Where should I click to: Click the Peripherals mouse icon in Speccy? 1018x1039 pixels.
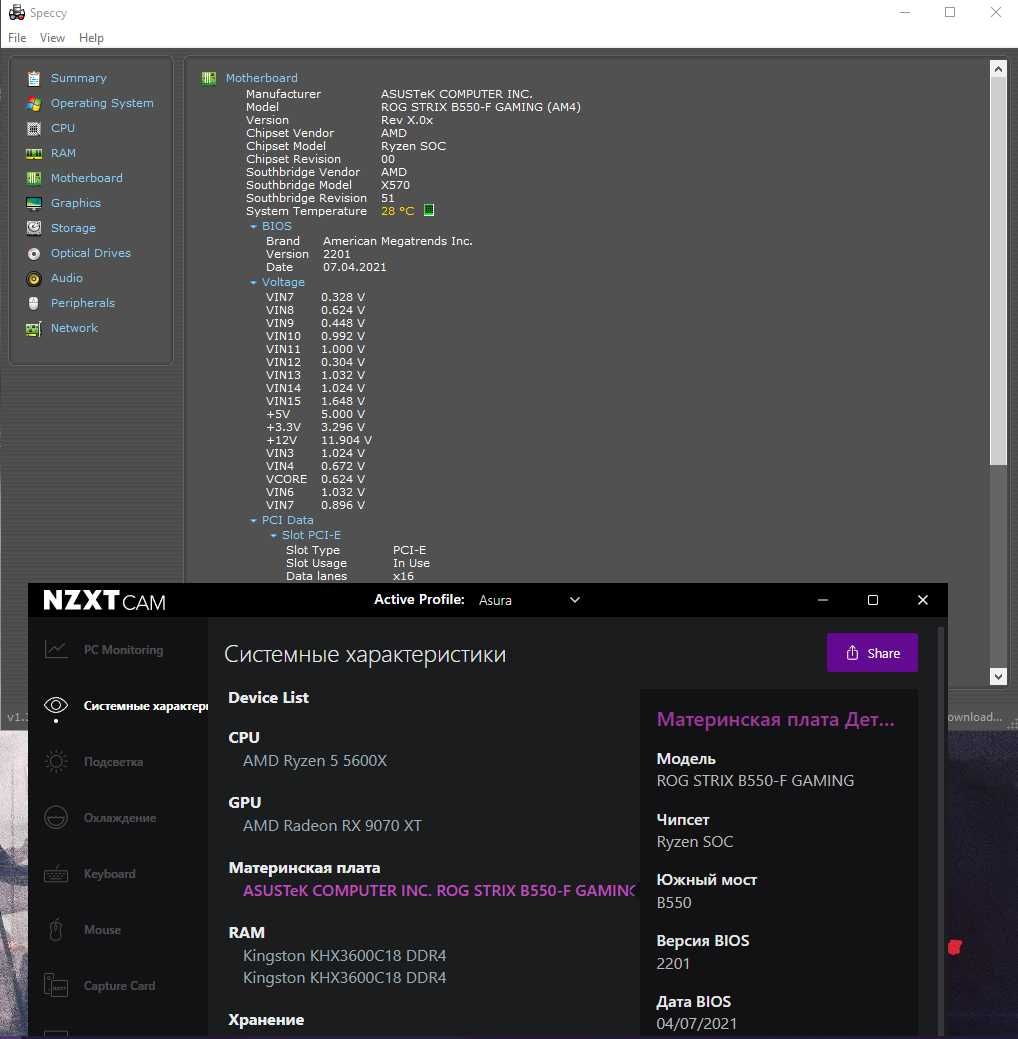[x=34, y=303]
